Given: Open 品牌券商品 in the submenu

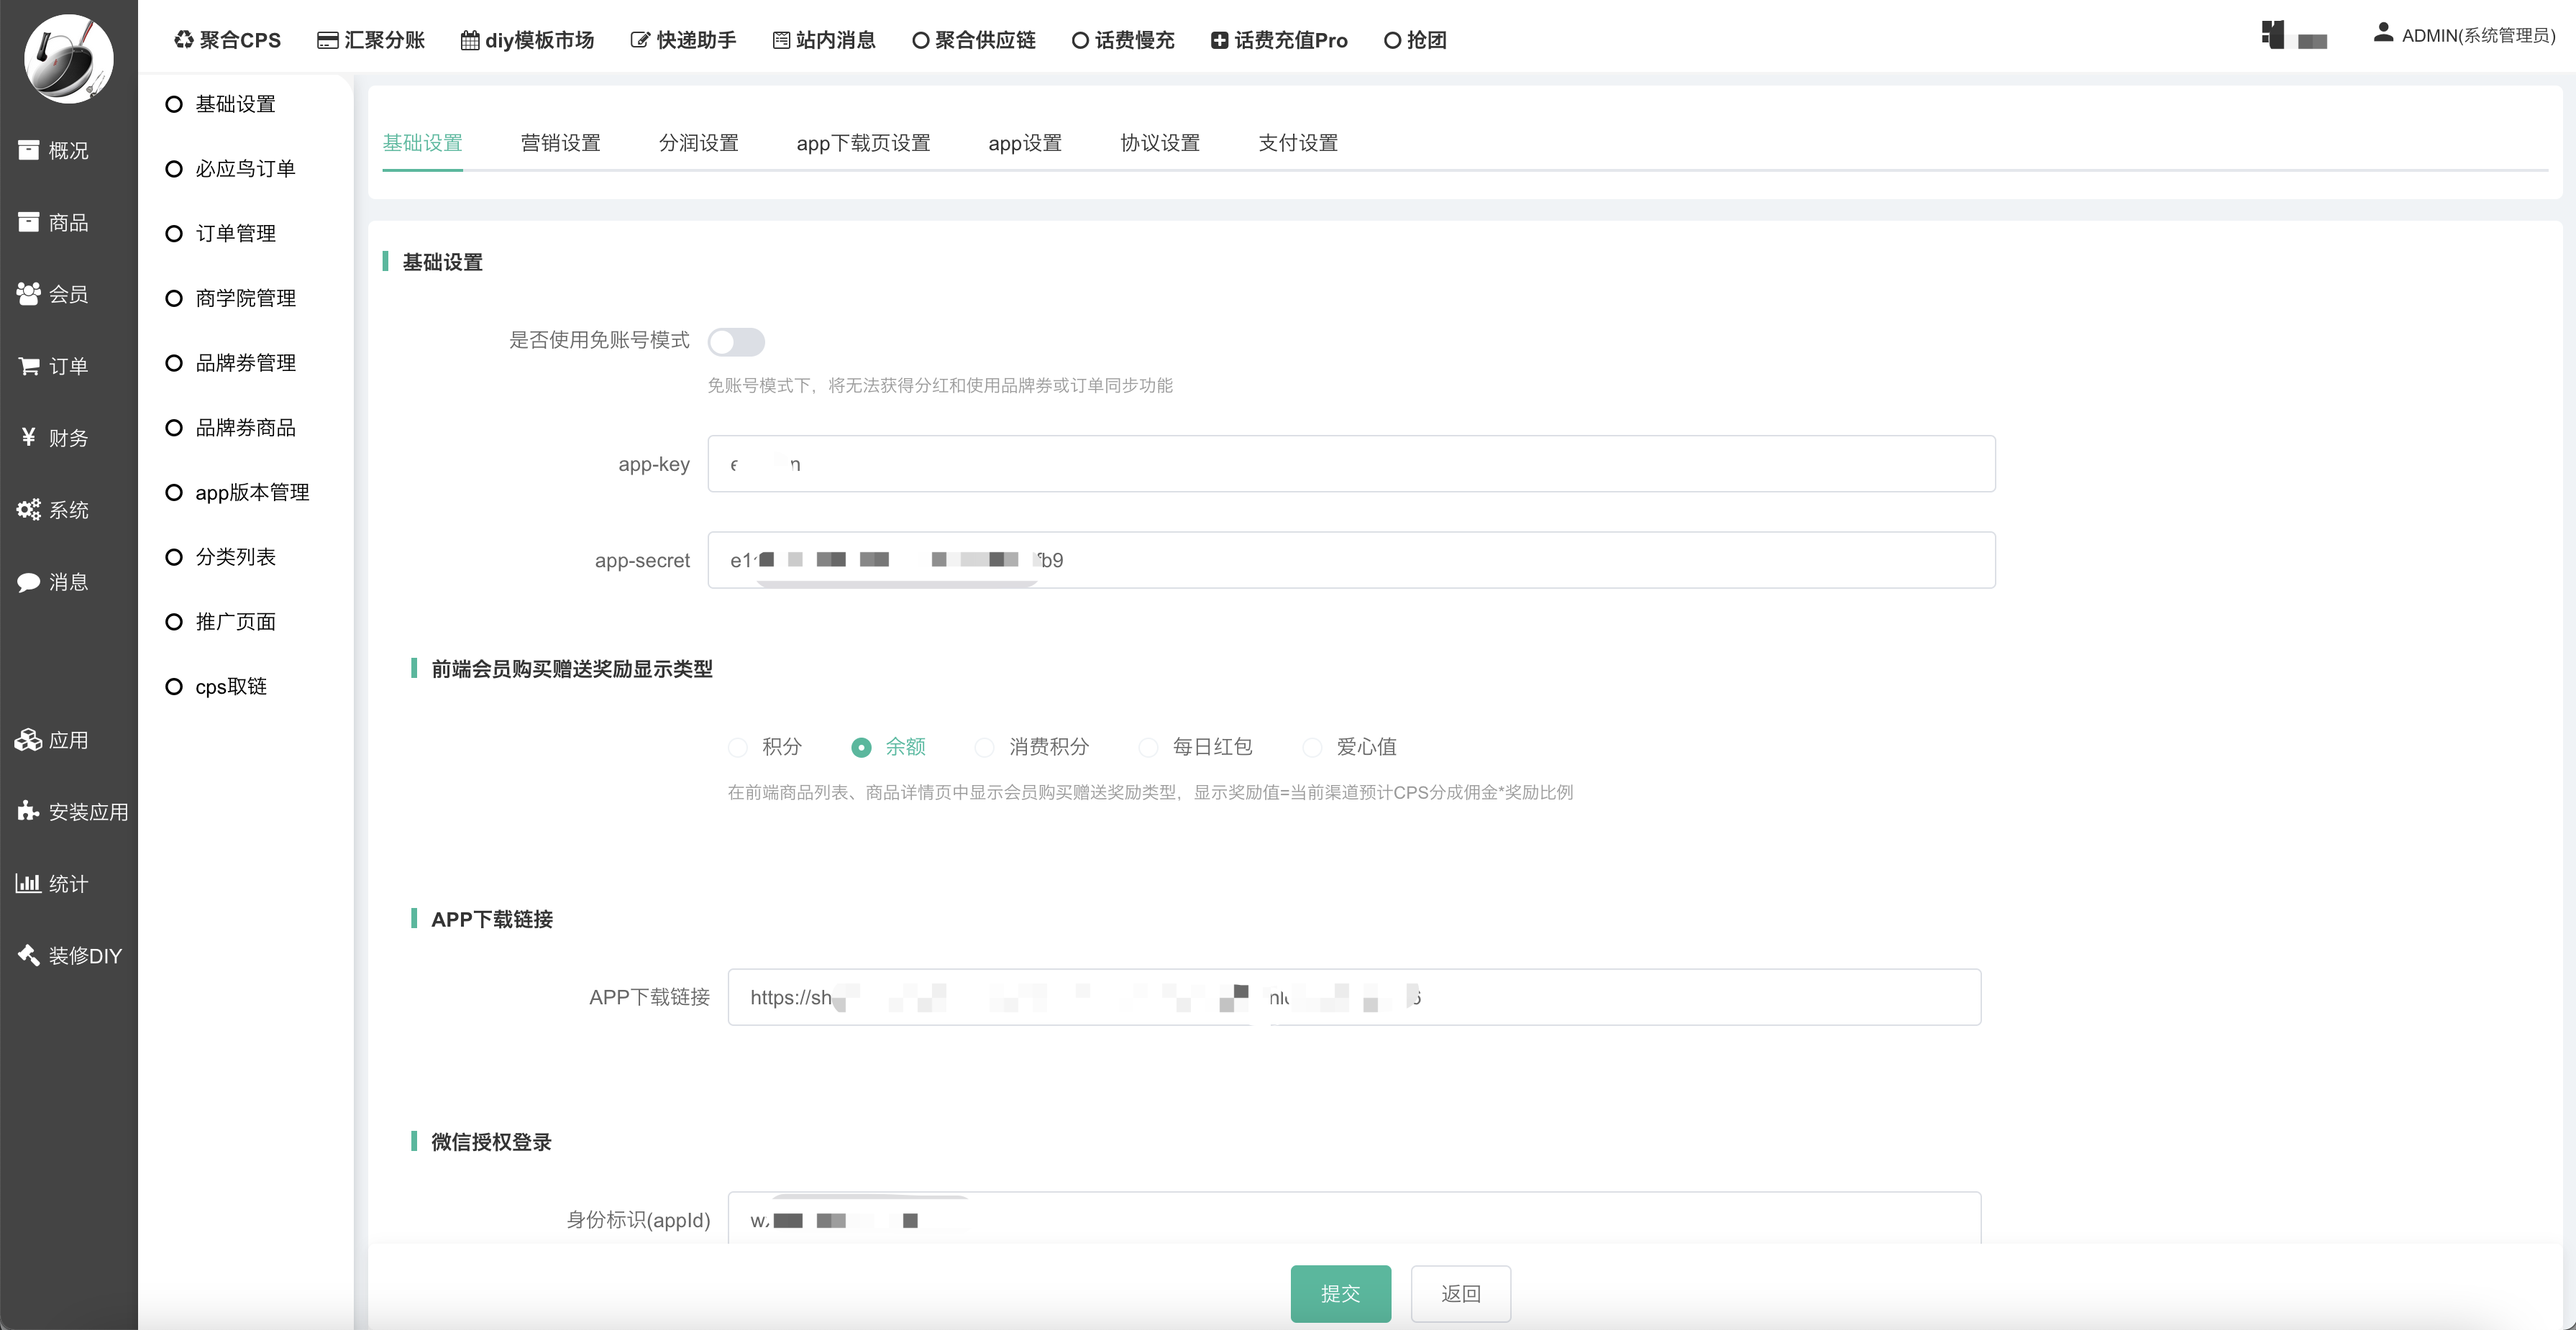Looking at the screenshot, I should tap(246, 428).
